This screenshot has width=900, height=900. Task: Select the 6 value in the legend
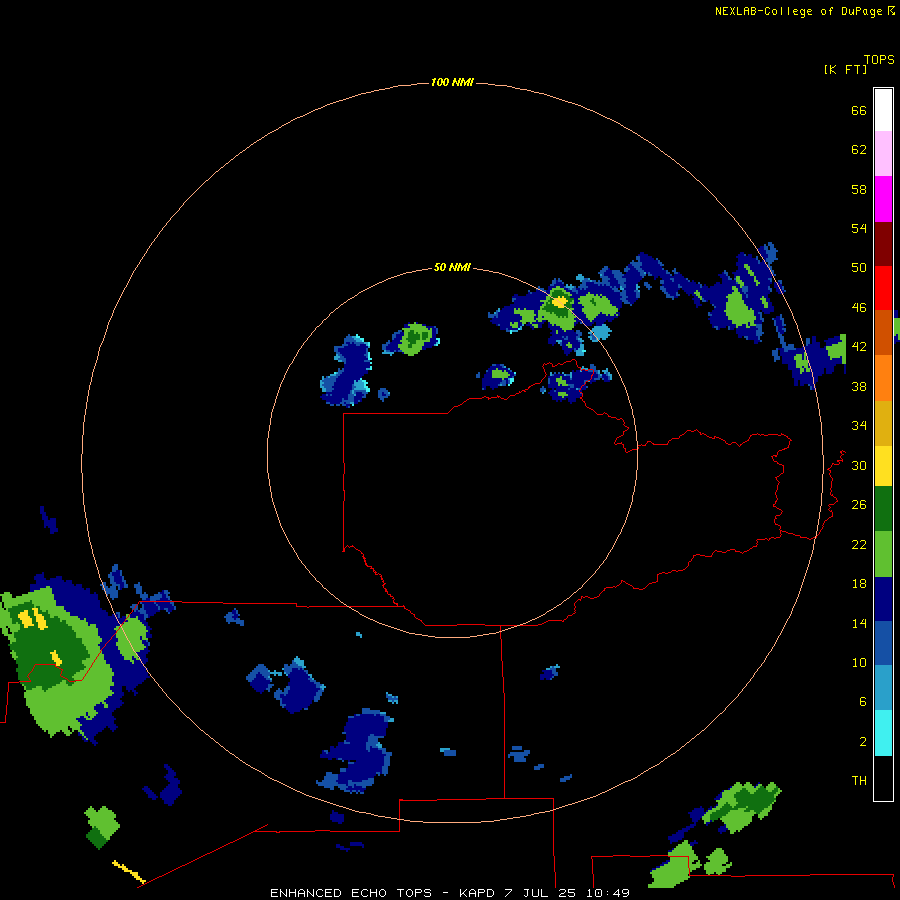point(863,702)
